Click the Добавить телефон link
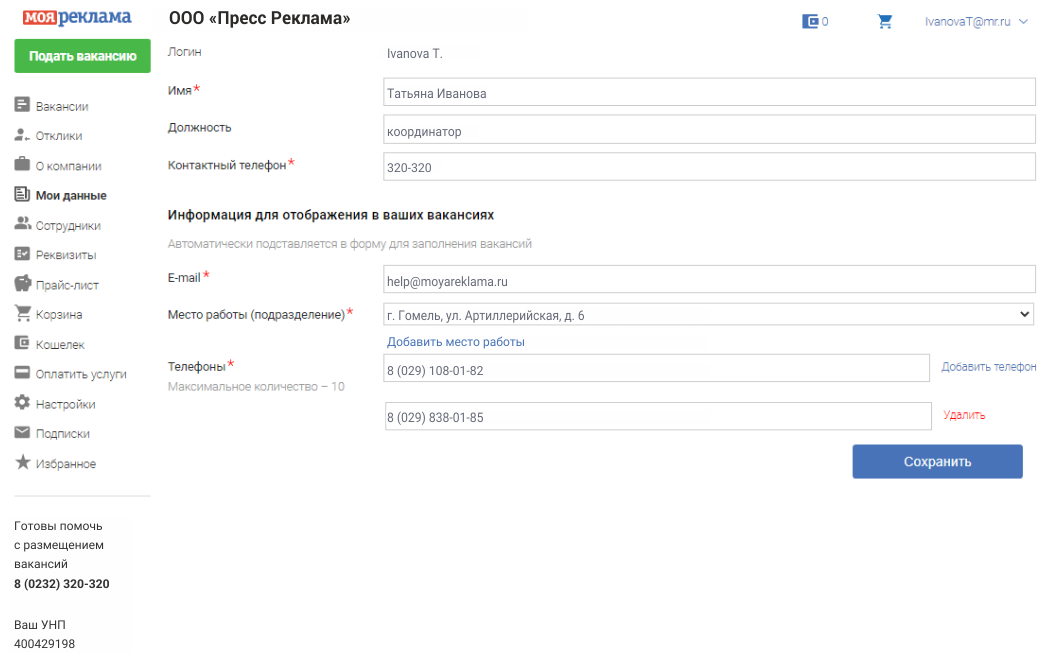1053x664 pixels. (988, 367)
